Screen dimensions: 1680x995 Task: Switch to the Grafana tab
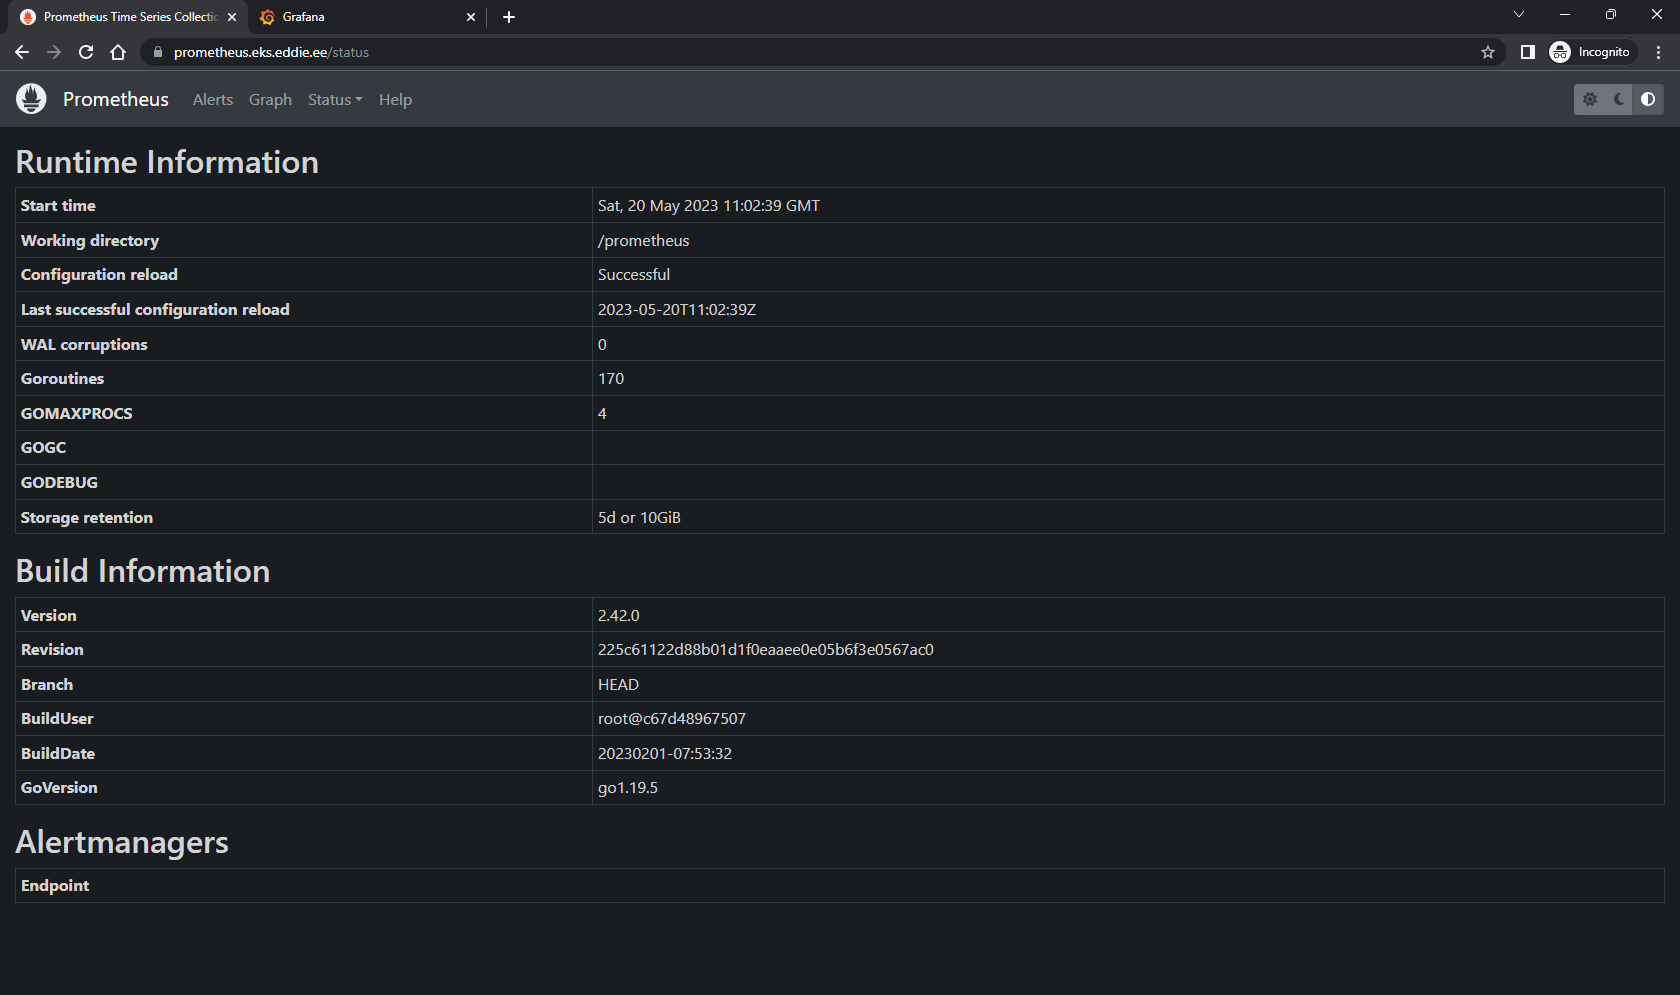(x=366, y=17)
